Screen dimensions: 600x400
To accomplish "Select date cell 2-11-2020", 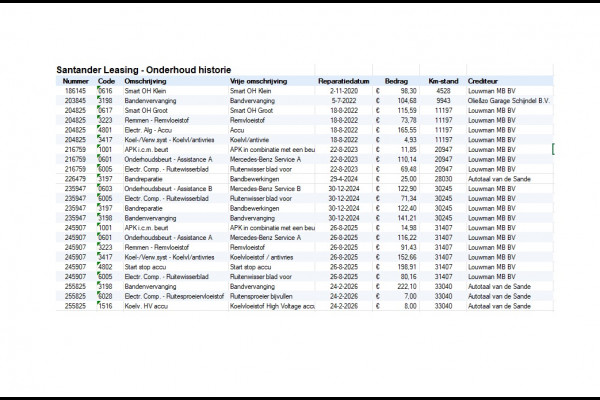I will pos(344,91).
